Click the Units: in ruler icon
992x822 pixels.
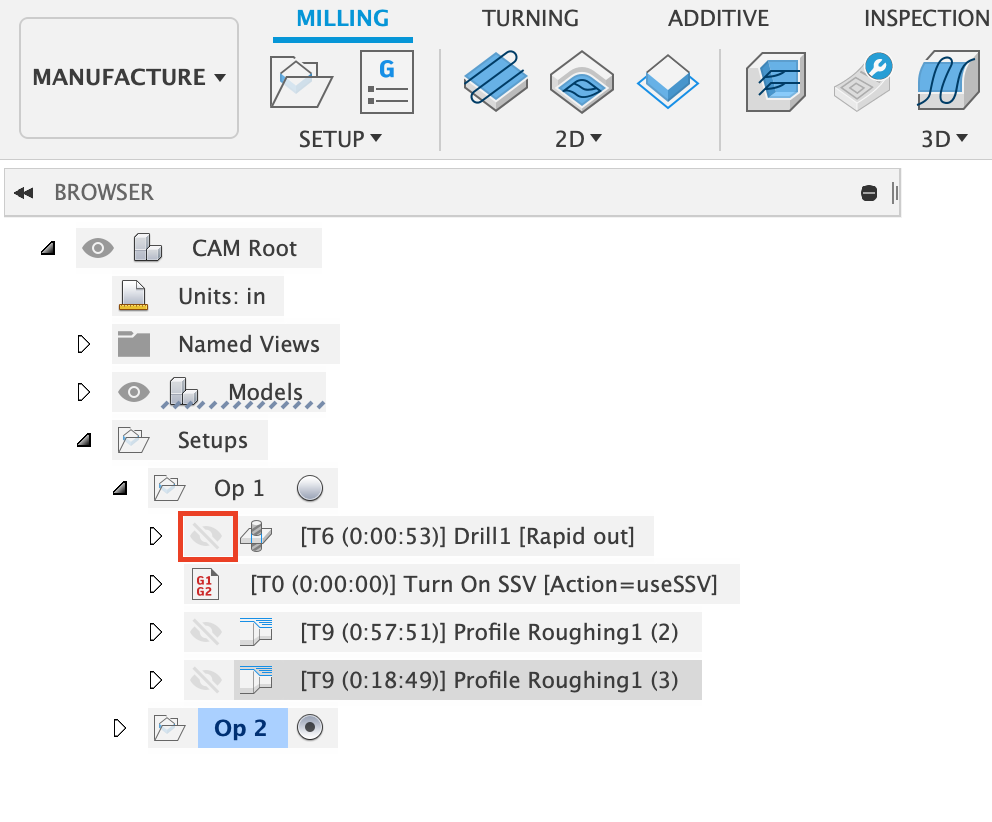pos(133,295)
